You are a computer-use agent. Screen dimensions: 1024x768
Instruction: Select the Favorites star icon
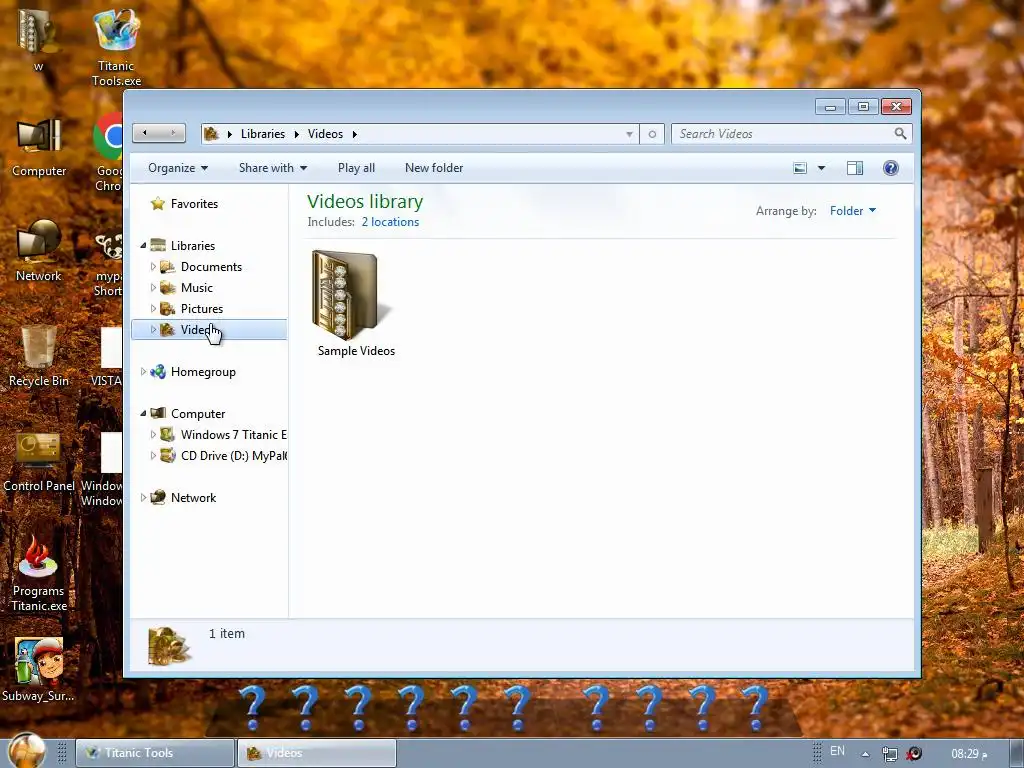tap(157, 204)
